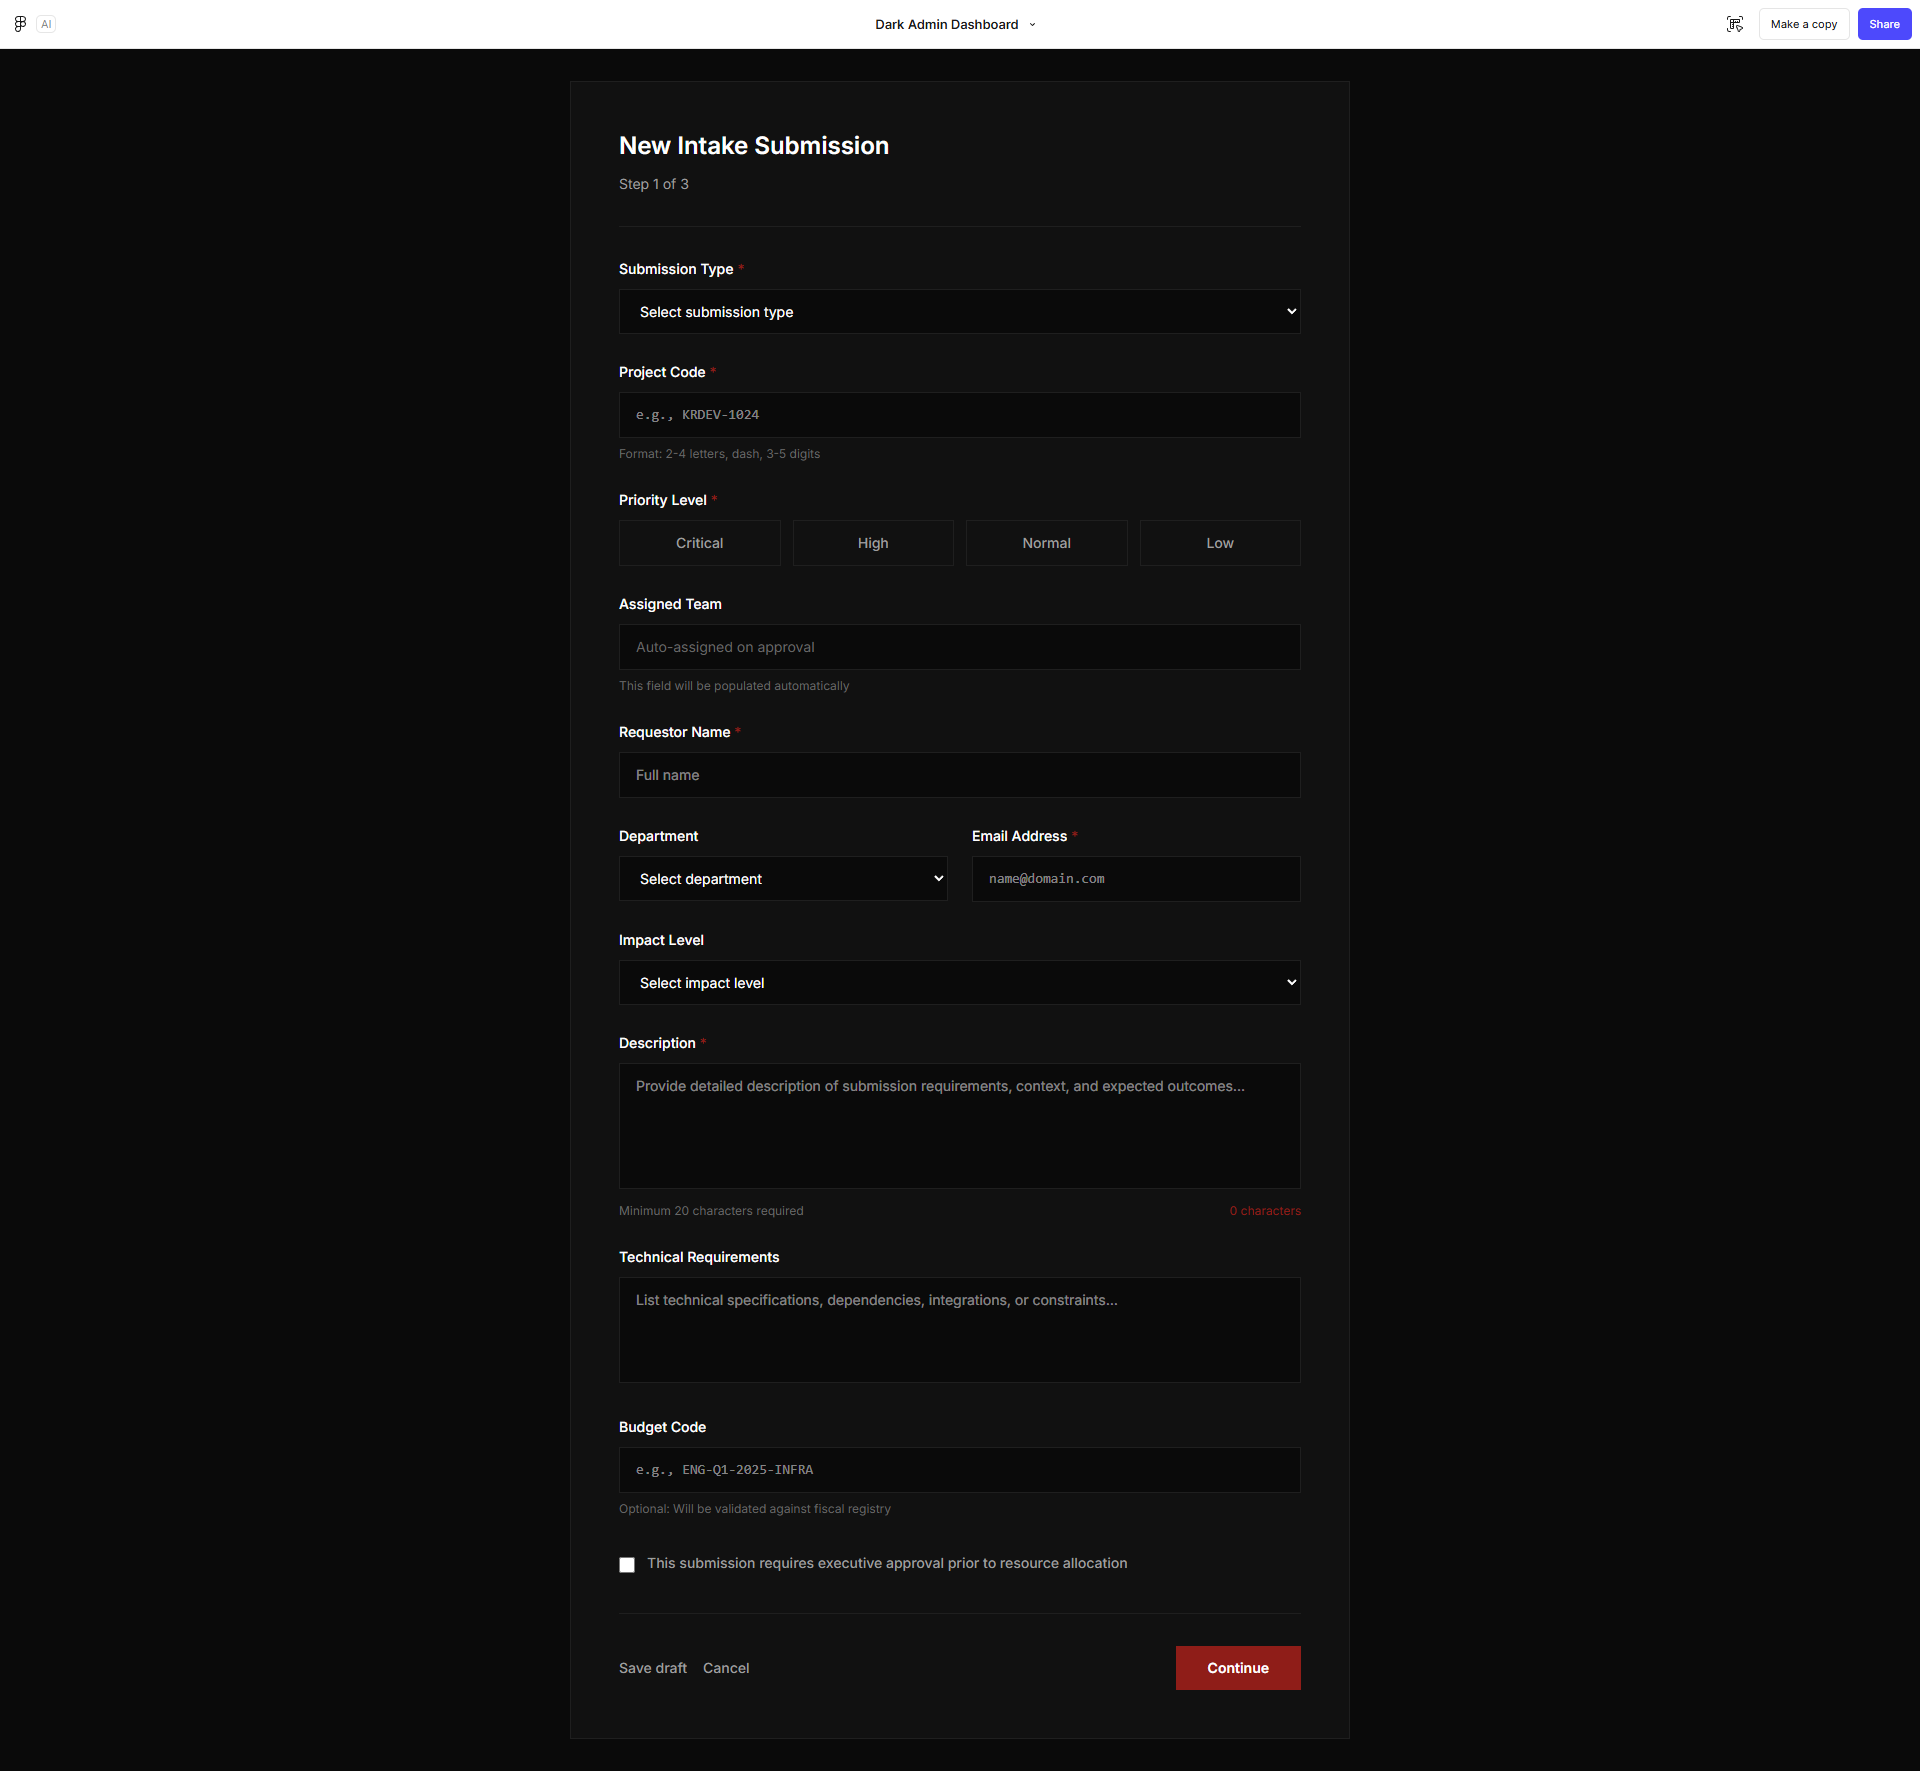Open the Submission Type dropdown
Screen dimensions: 1920x1771
coord(959,312)
